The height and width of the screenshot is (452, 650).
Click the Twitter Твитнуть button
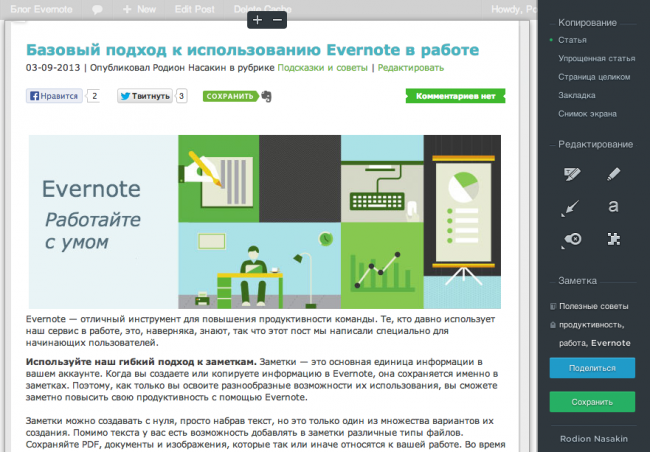(x=145, y=96)
